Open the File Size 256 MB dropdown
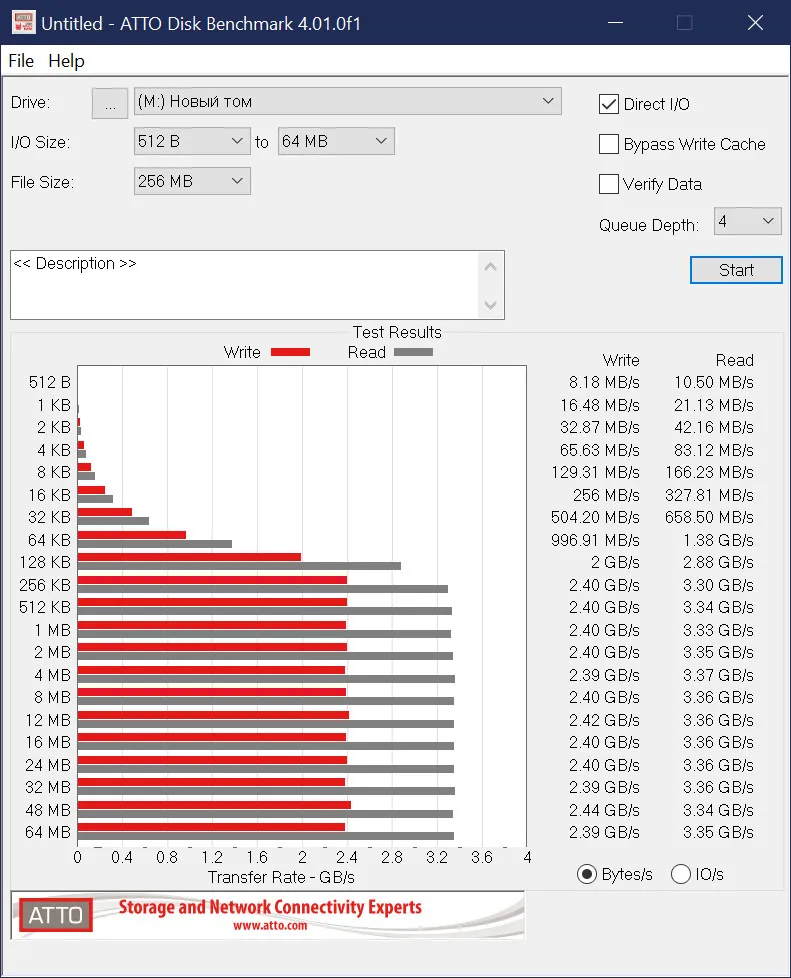This screenshot has height=978, width=791. (x=192, y=182)
